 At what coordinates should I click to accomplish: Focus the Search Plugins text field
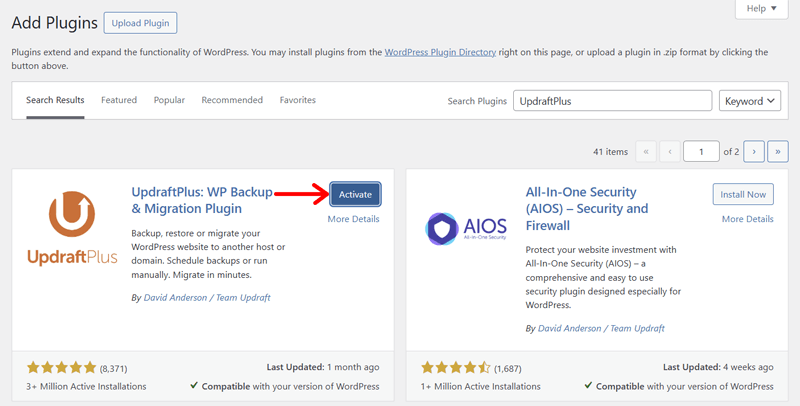[x=612, y=101]
